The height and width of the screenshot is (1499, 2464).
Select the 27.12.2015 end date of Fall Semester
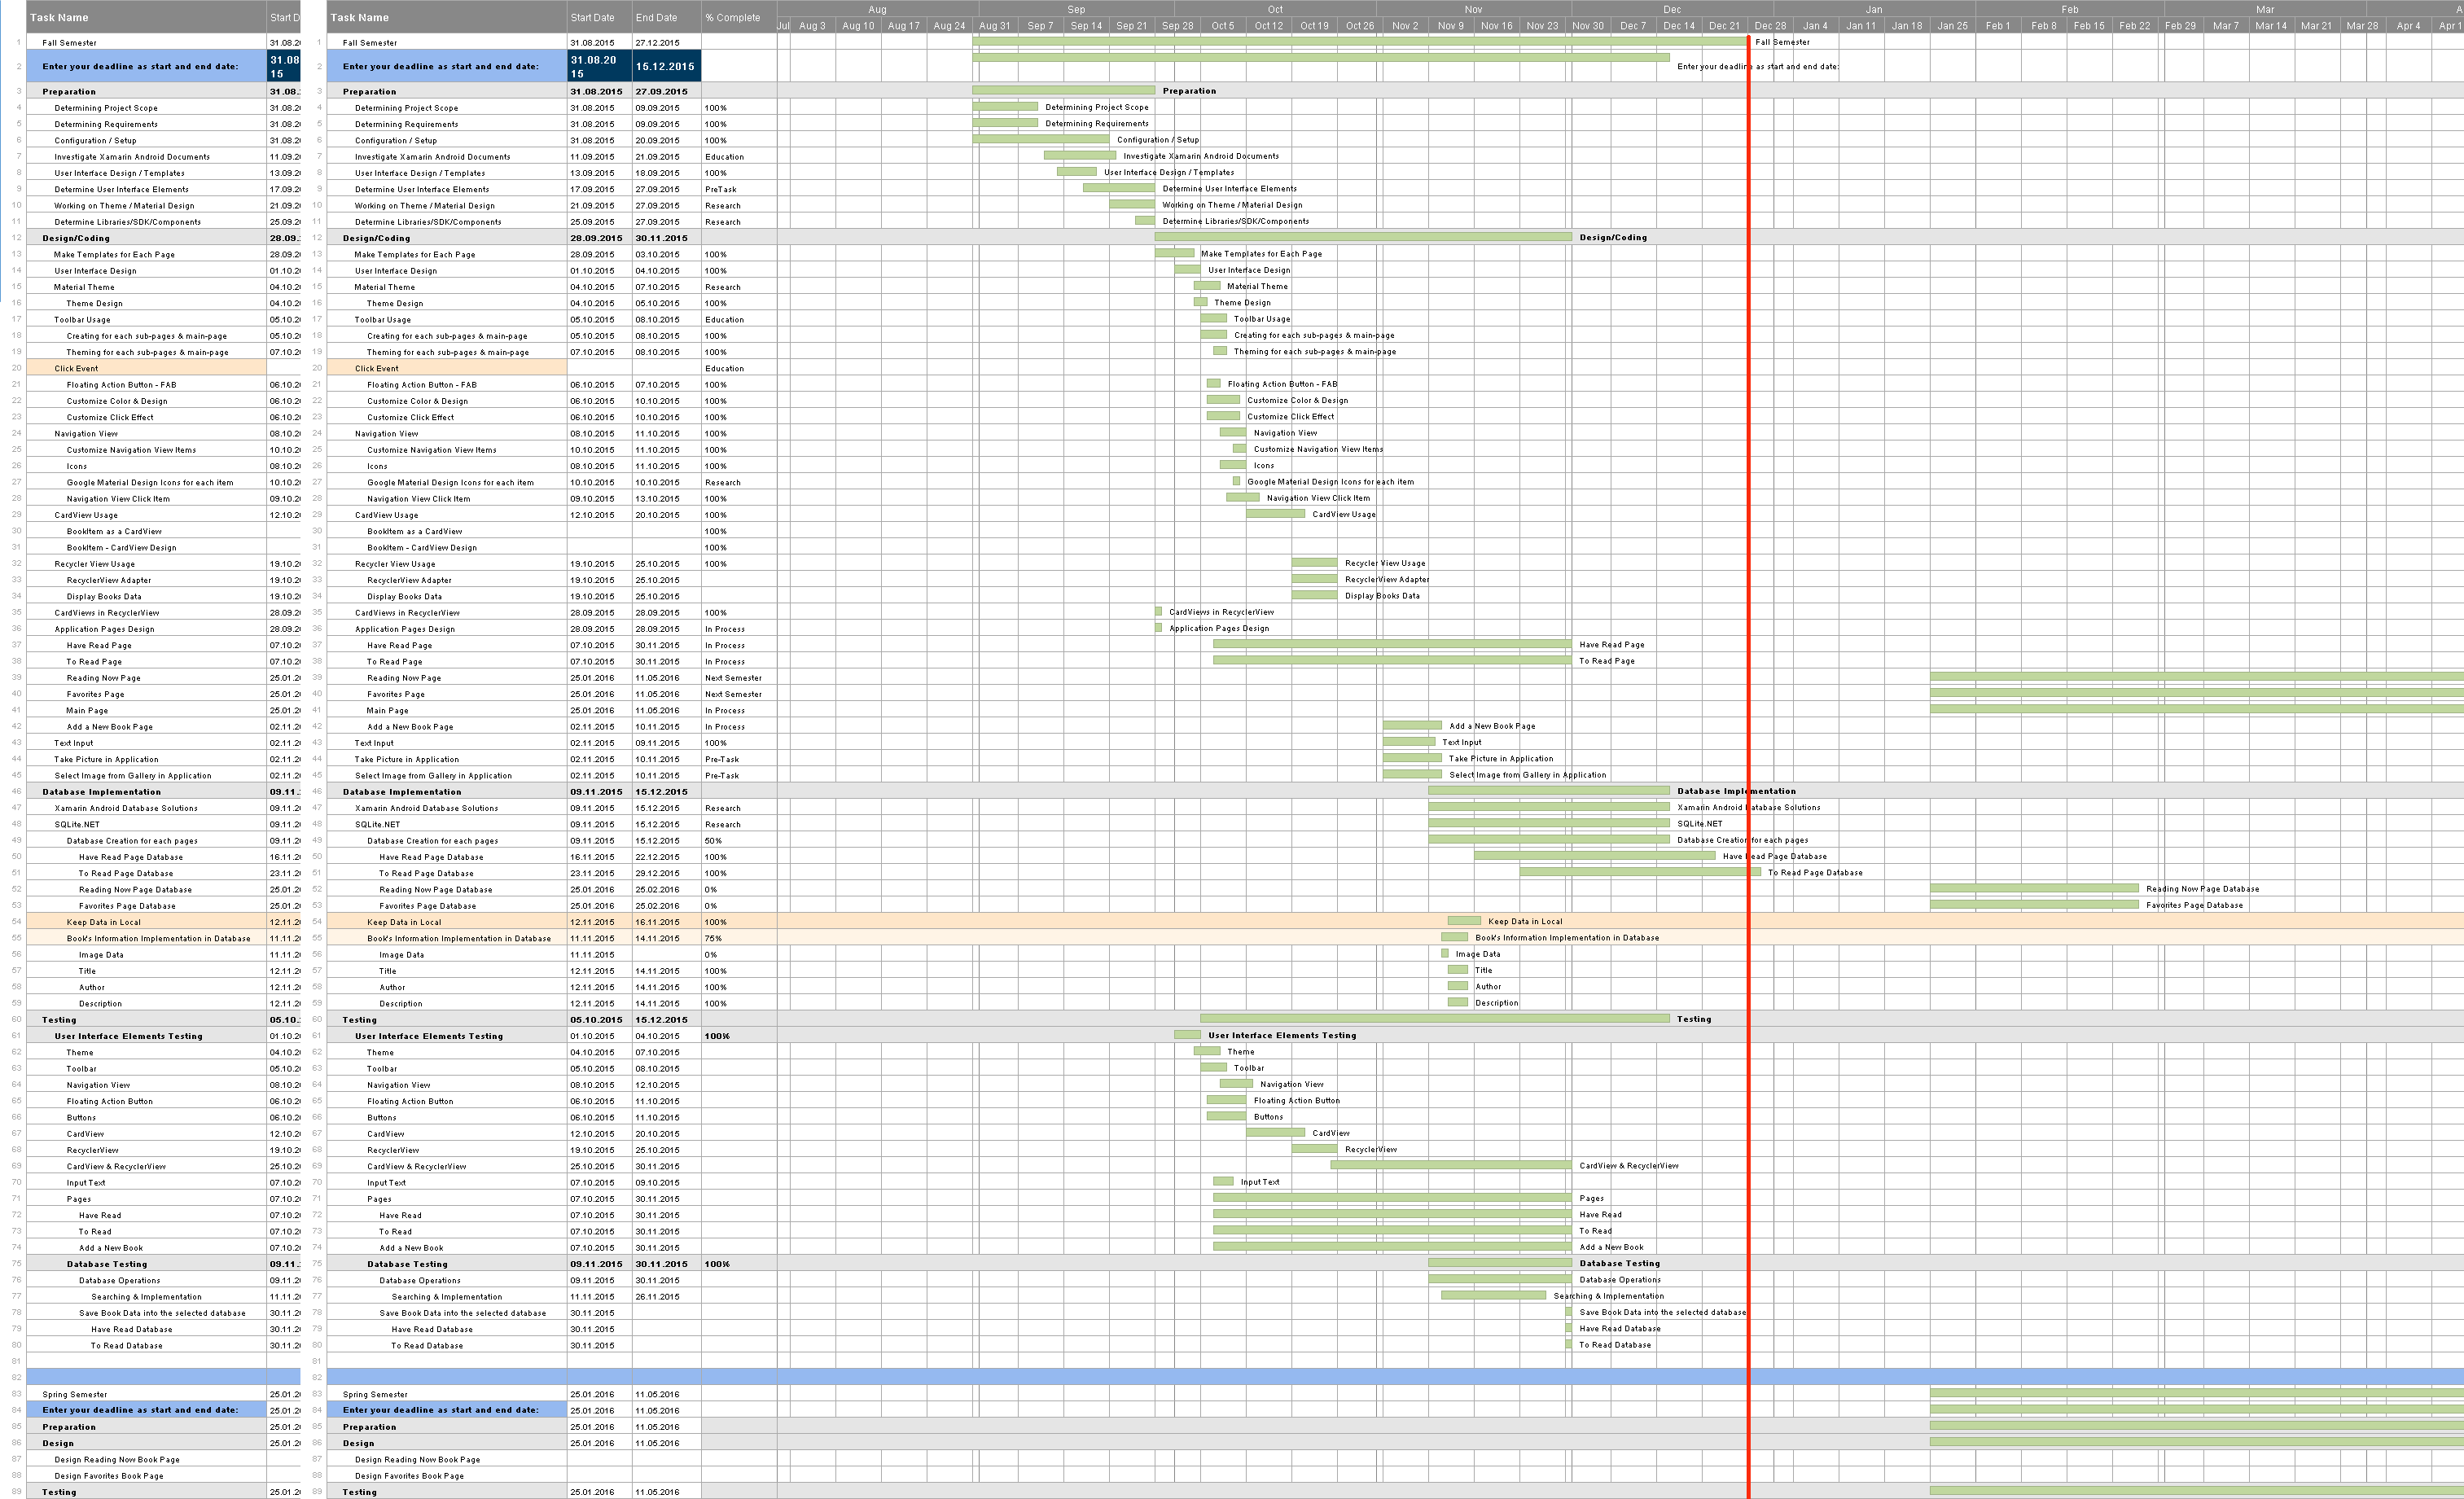(x=657, y=43)
